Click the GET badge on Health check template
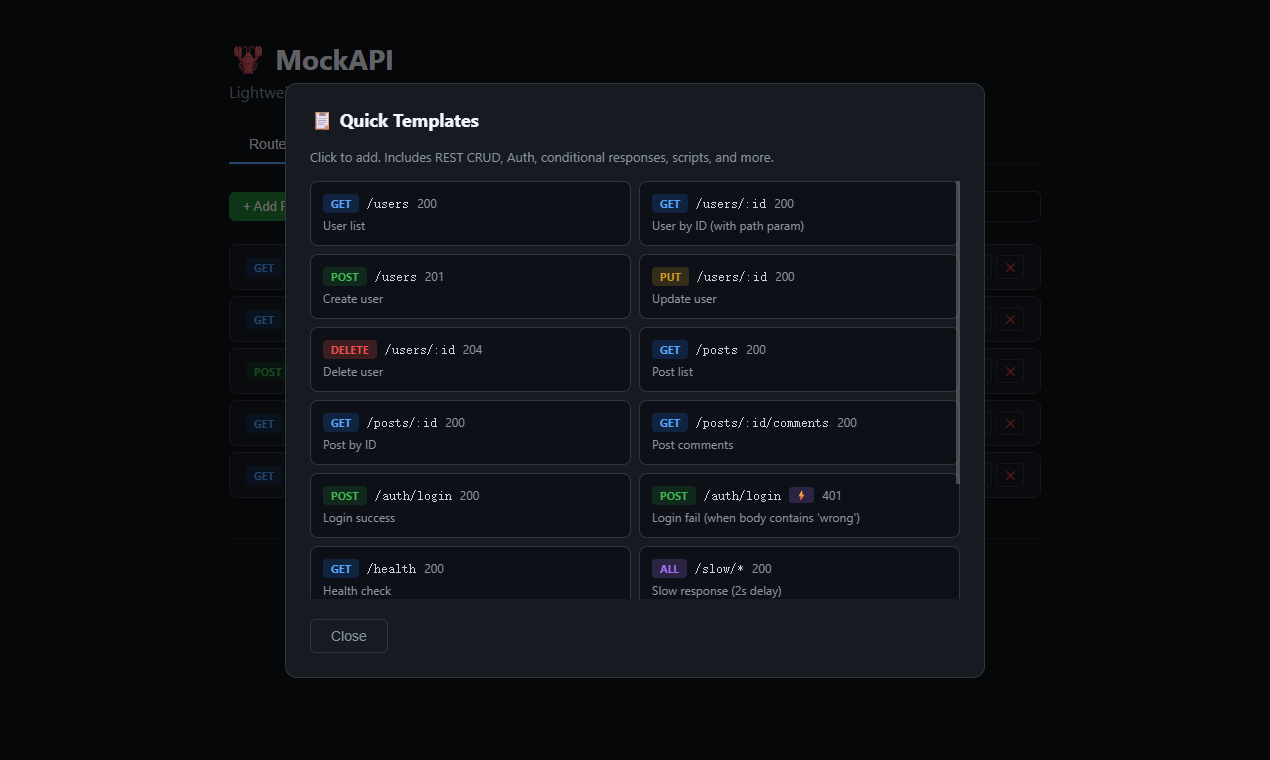Viewport: 1270px width, 760px height. (340, 568)
